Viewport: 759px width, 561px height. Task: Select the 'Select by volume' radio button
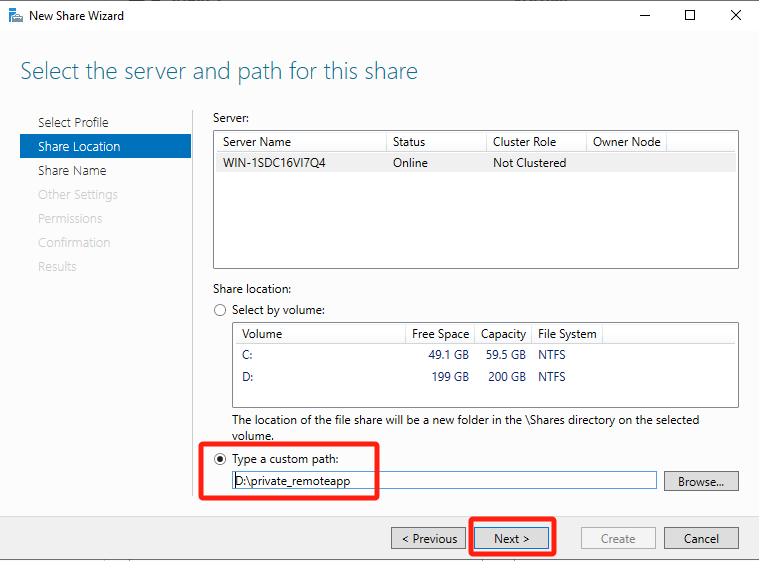coord(220,310)
